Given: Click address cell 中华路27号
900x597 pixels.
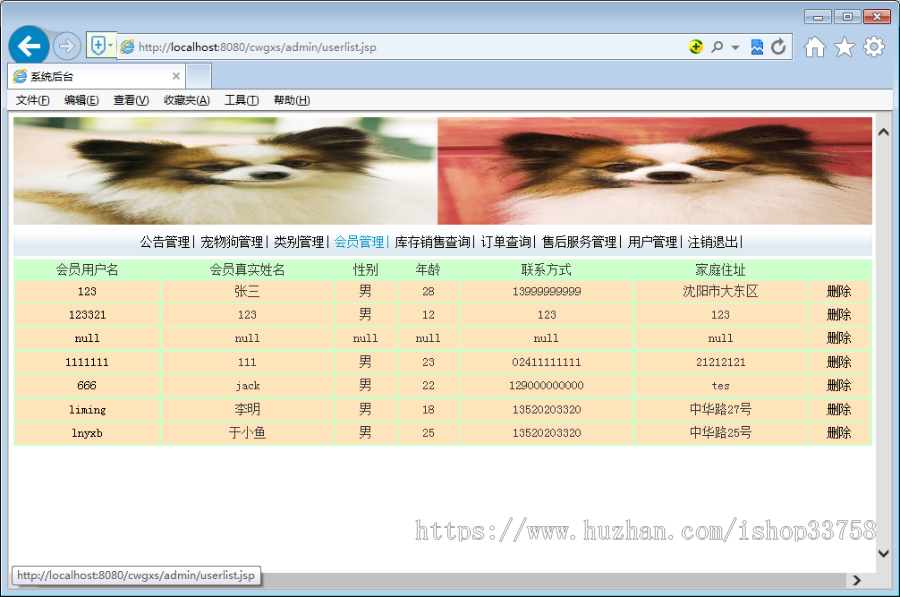Looking at the screenshot, I should (720, 409).
